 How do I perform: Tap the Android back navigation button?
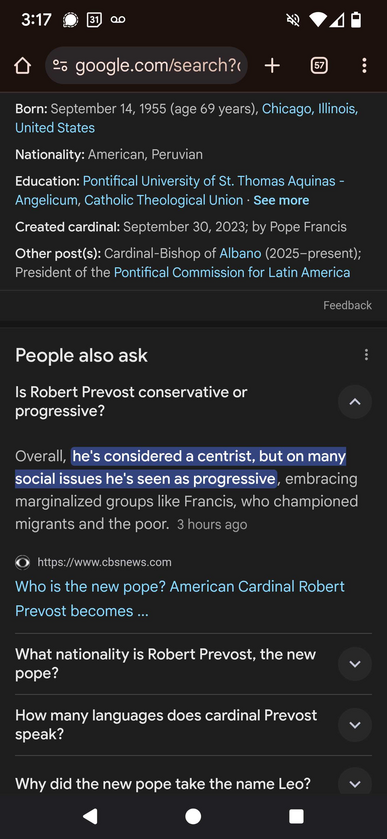(x=90, y=815)
